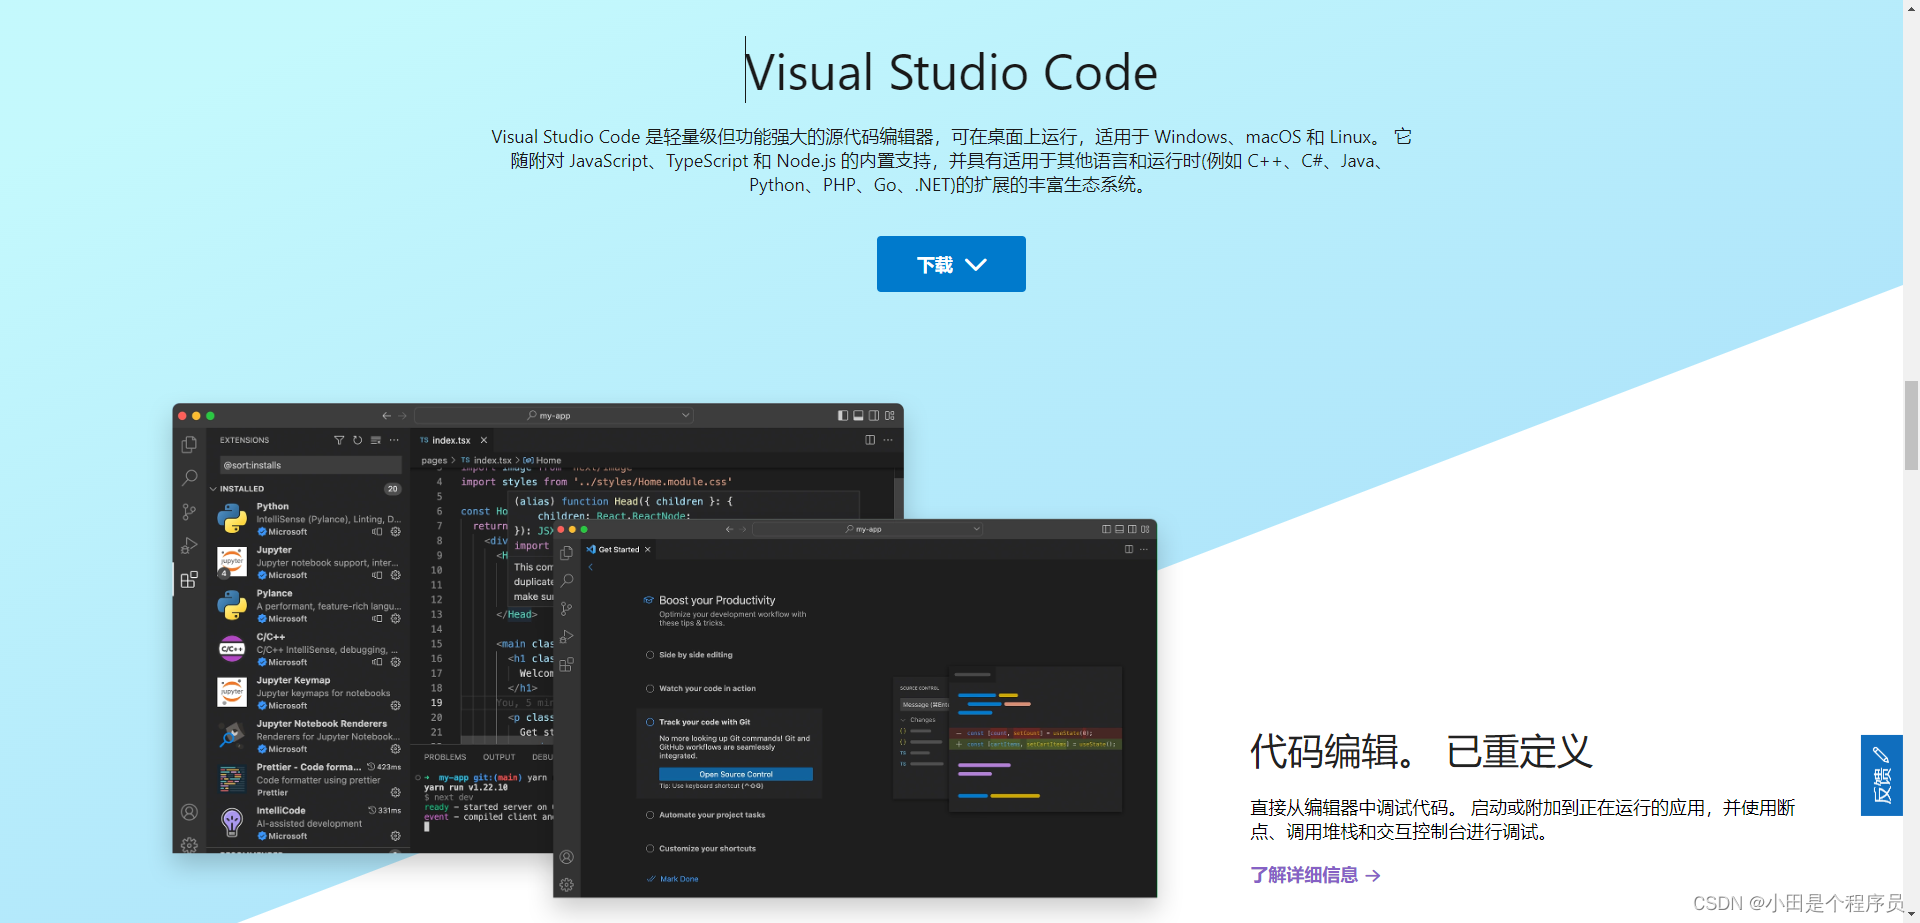Open the C/C++ extension manage gear
Viewport: 1920px width, 923px height.
point(395,662)
